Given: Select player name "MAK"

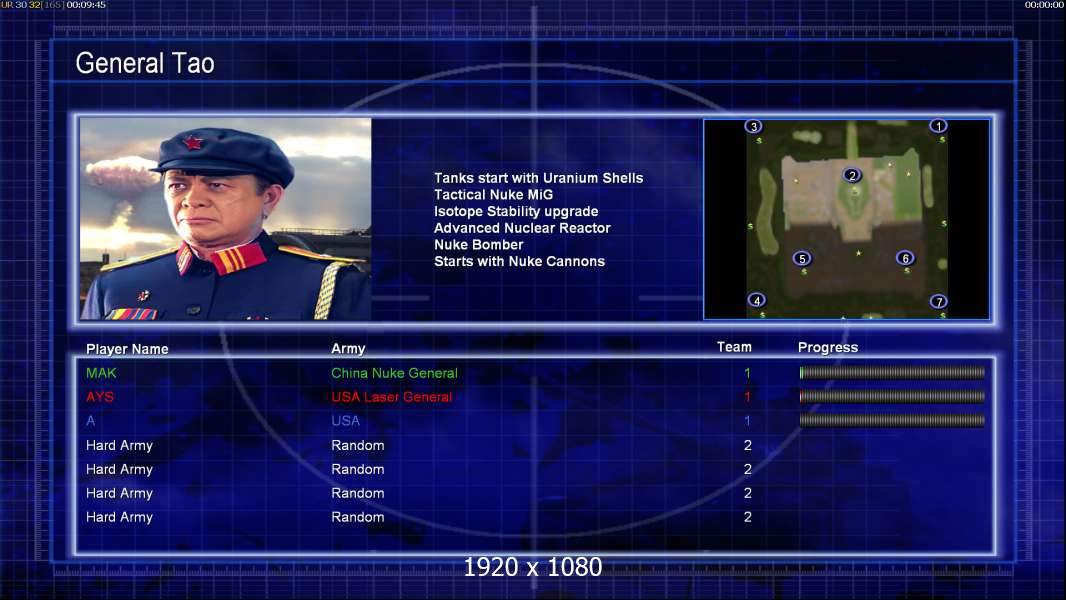Looking at the screenshot, I should pos(101,373).
